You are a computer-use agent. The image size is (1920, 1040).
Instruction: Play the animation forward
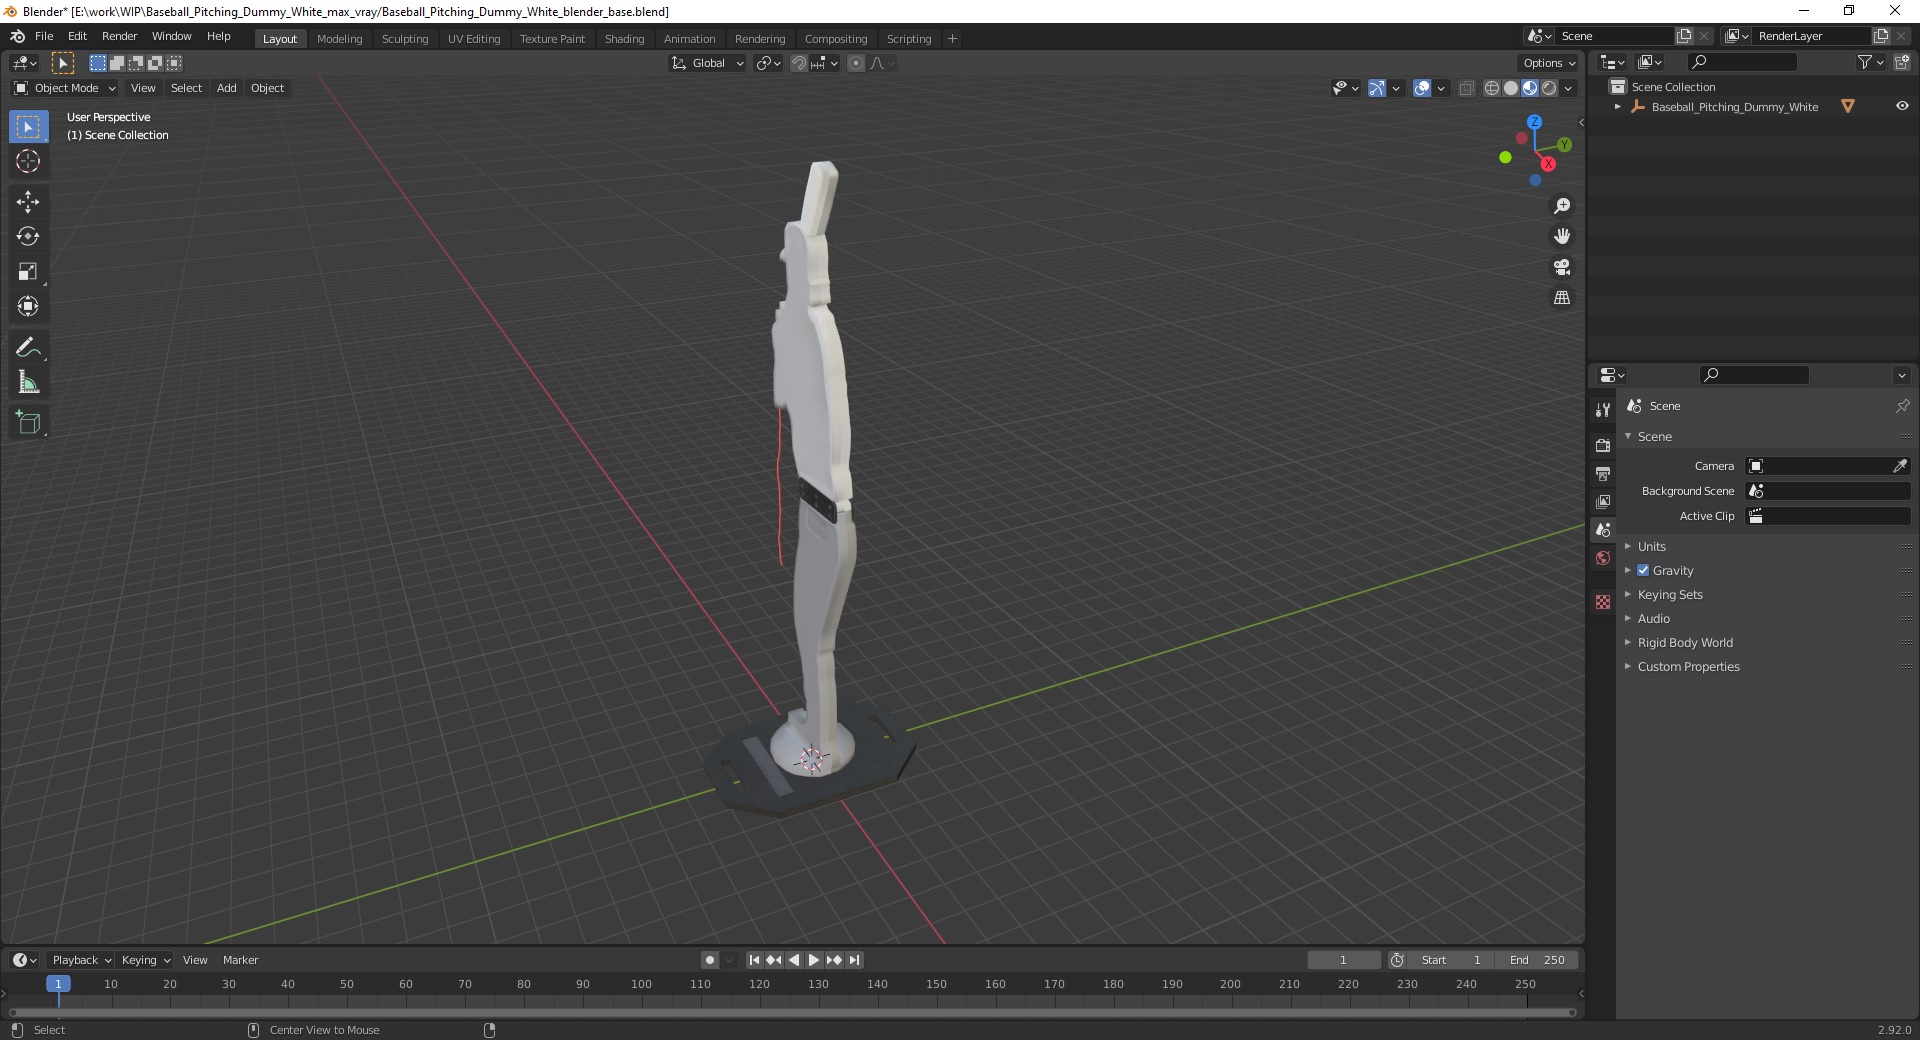click(814, 960)
